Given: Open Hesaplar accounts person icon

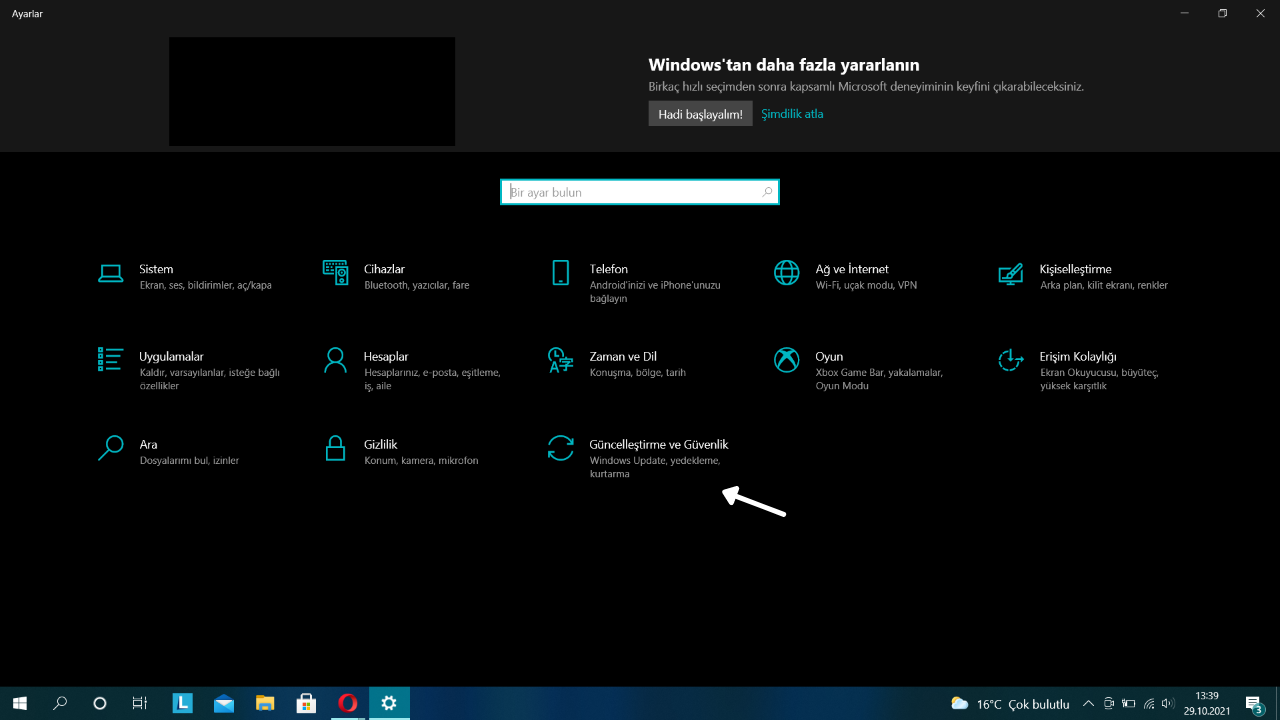Looking at the screenshot, I should [x=335, y=360].
